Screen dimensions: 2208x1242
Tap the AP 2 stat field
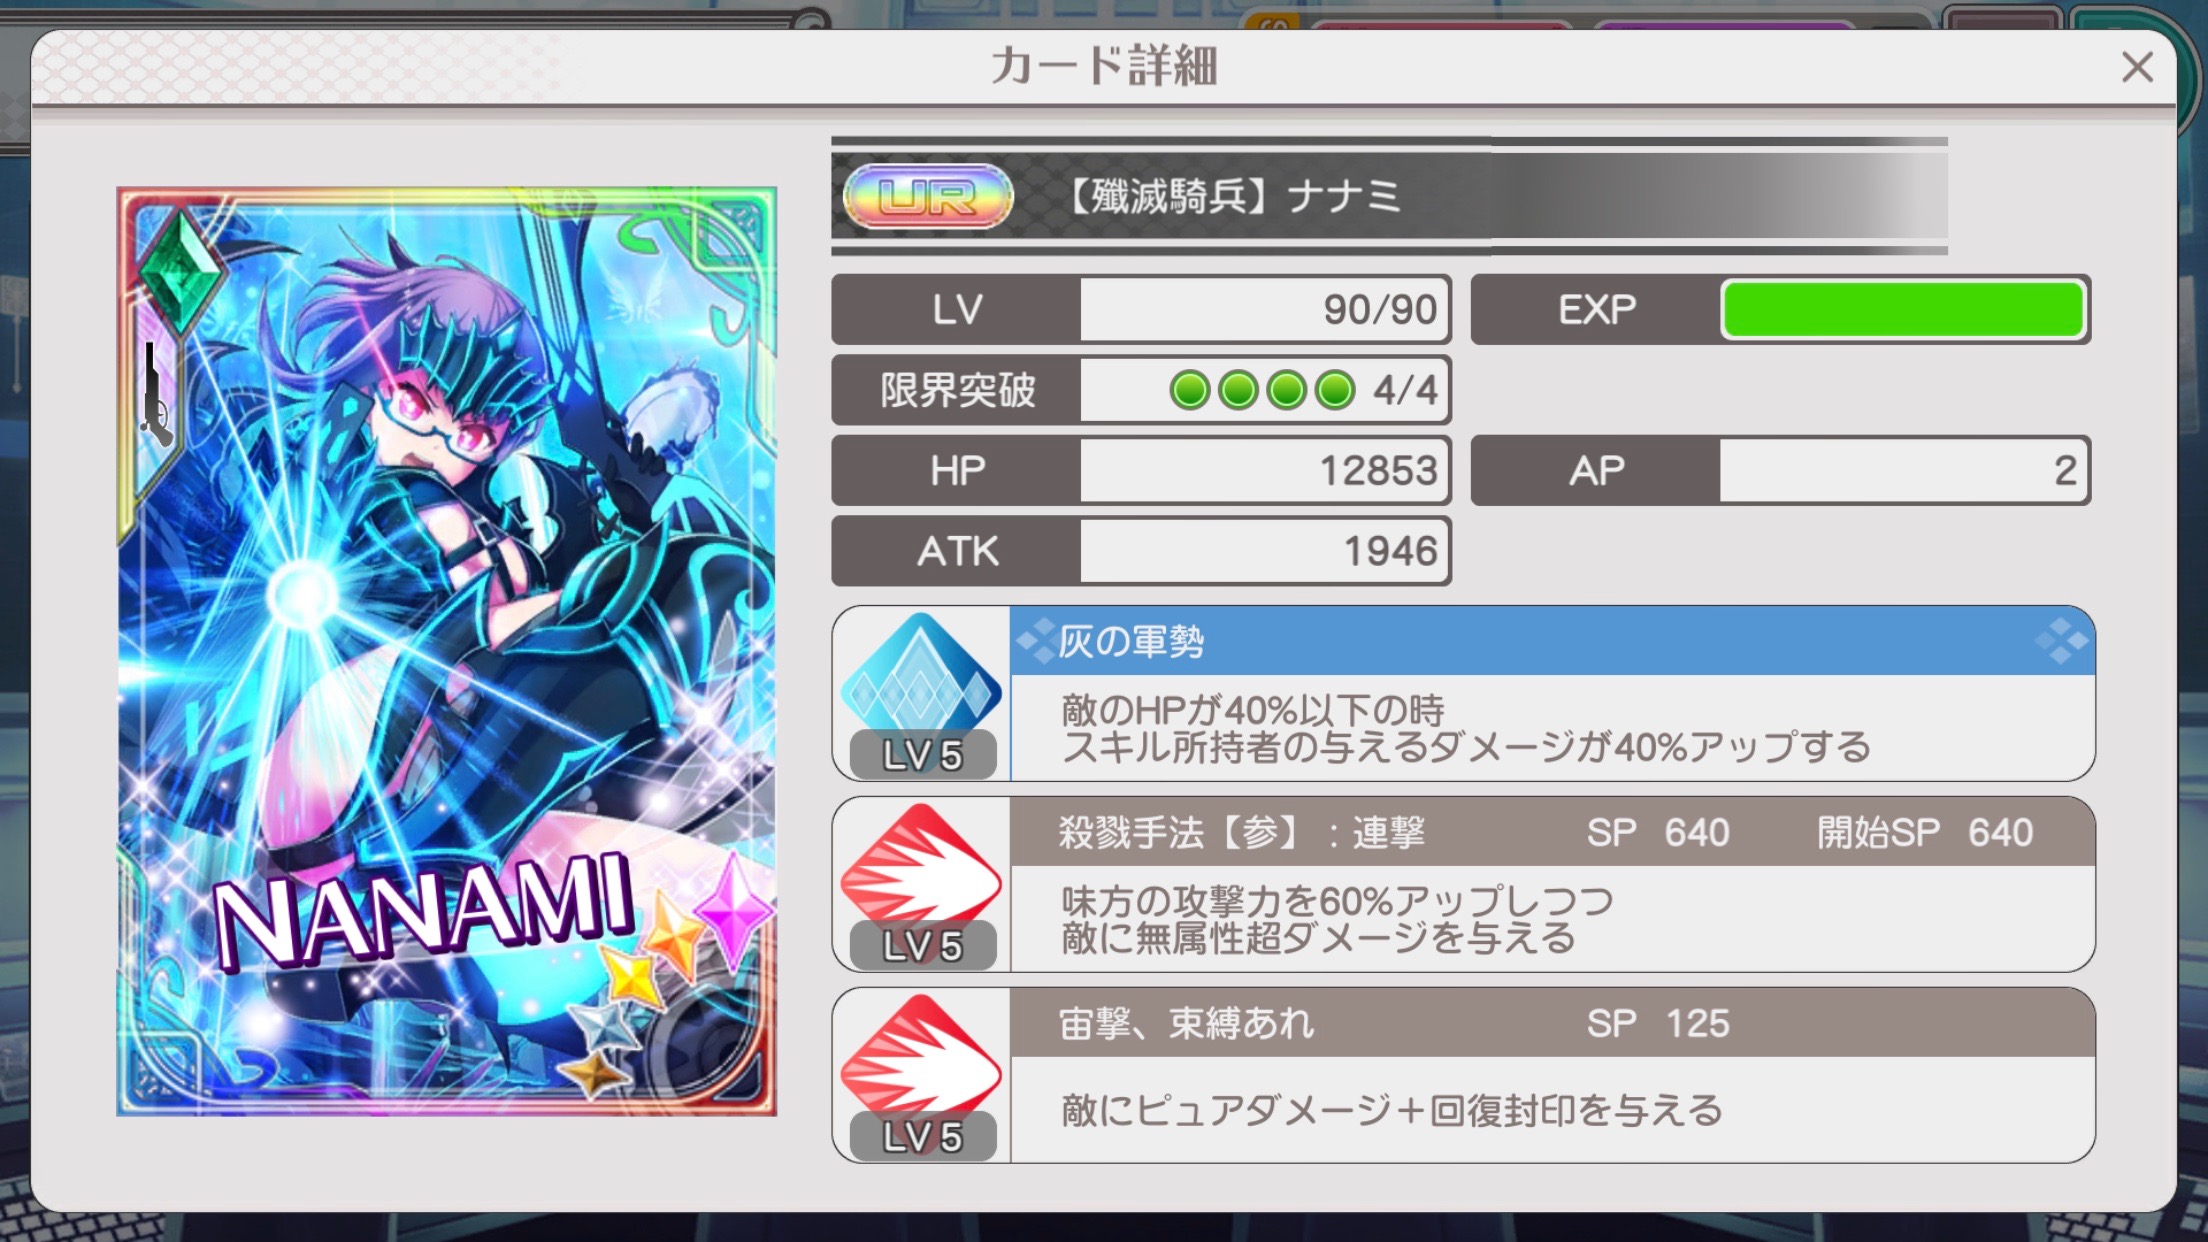point(1781,470)
